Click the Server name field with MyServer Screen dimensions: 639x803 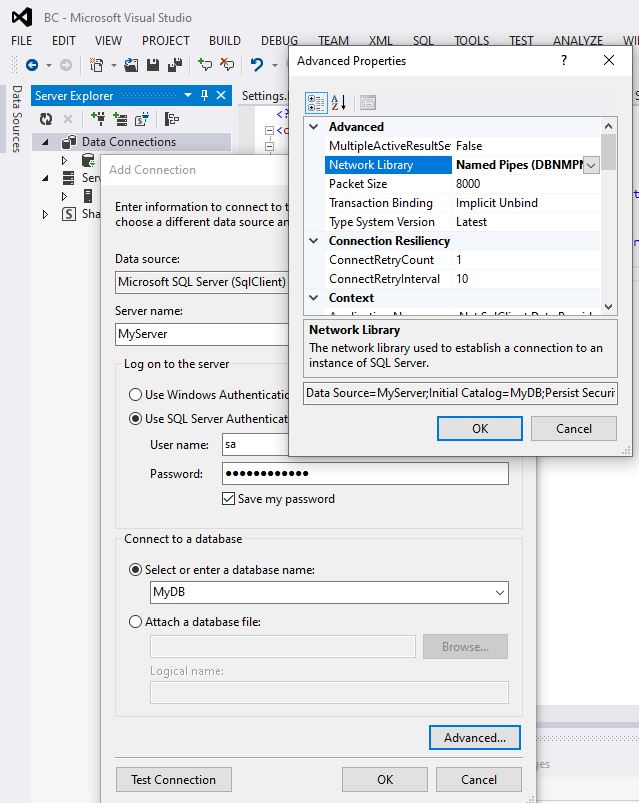(203, 334)
